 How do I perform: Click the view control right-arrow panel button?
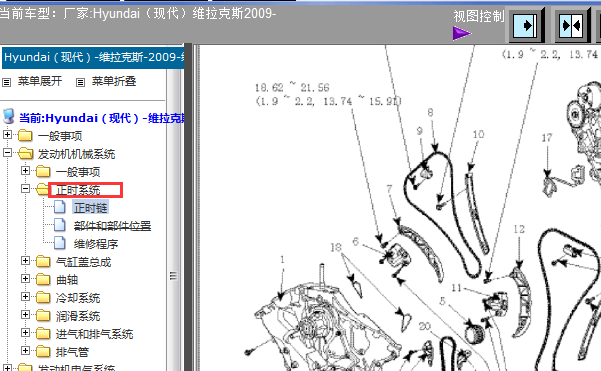[526, 25]
